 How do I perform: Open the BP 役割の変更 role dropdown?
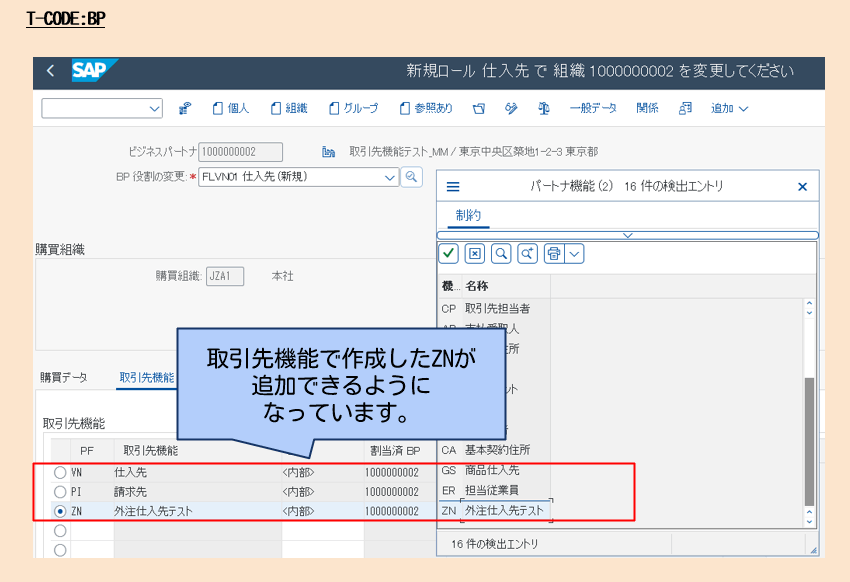click(x=389, y=177)
